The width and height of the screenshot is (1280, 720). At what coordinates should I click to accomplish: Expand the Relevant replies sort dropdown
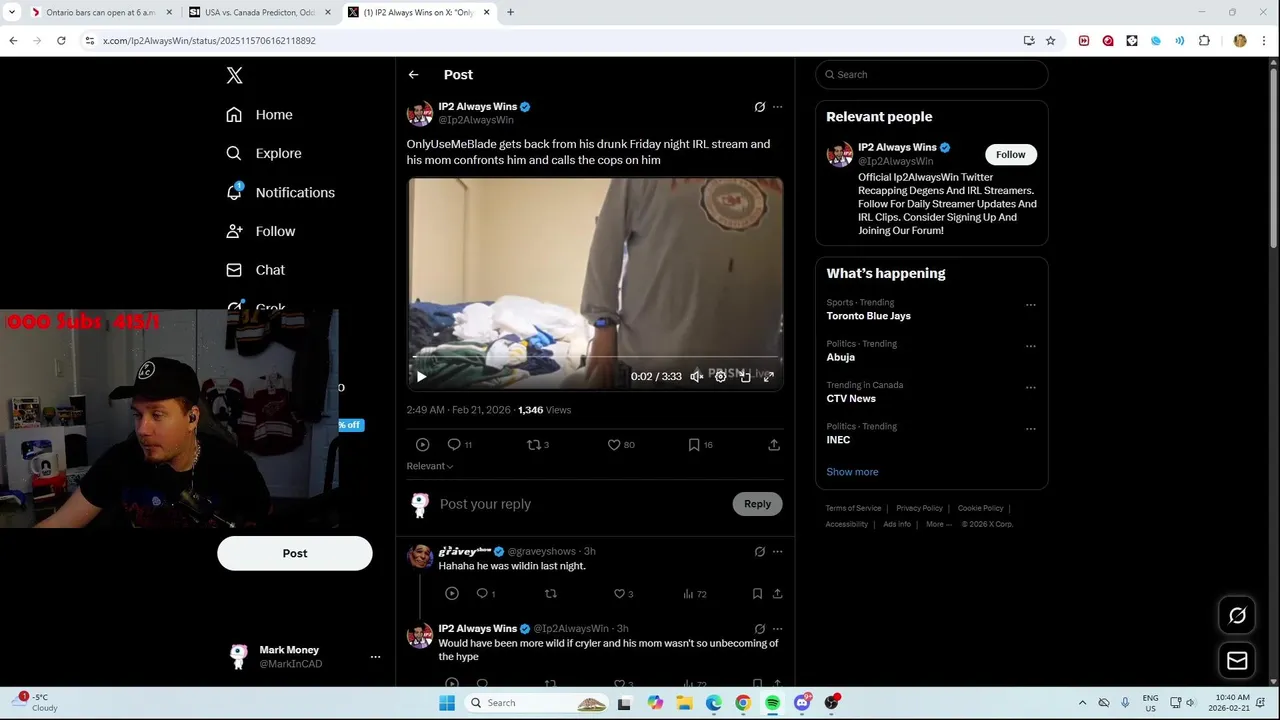[x=430, y=466]
